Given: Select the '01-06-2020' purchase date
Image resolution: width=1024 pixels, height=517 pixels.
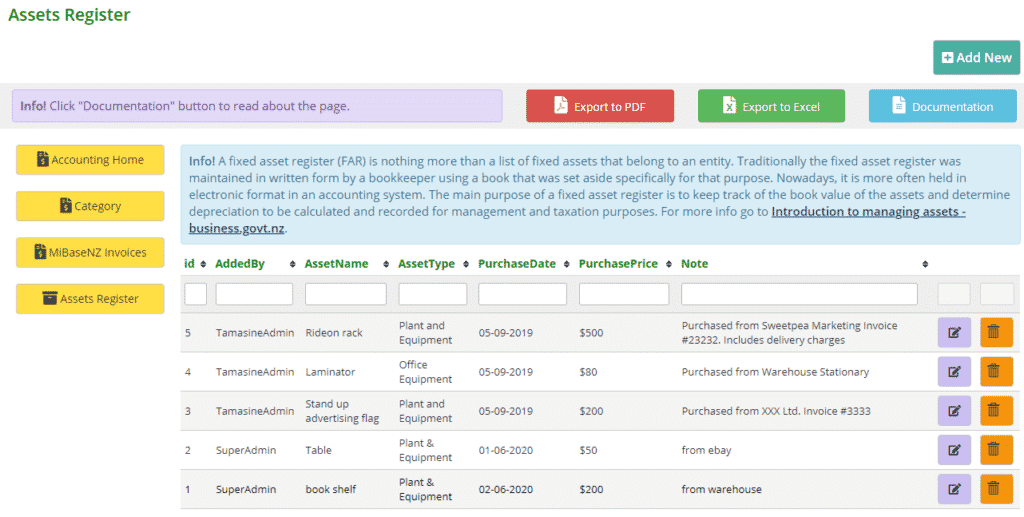Looking at the screenshot, I should coord(505,450).
